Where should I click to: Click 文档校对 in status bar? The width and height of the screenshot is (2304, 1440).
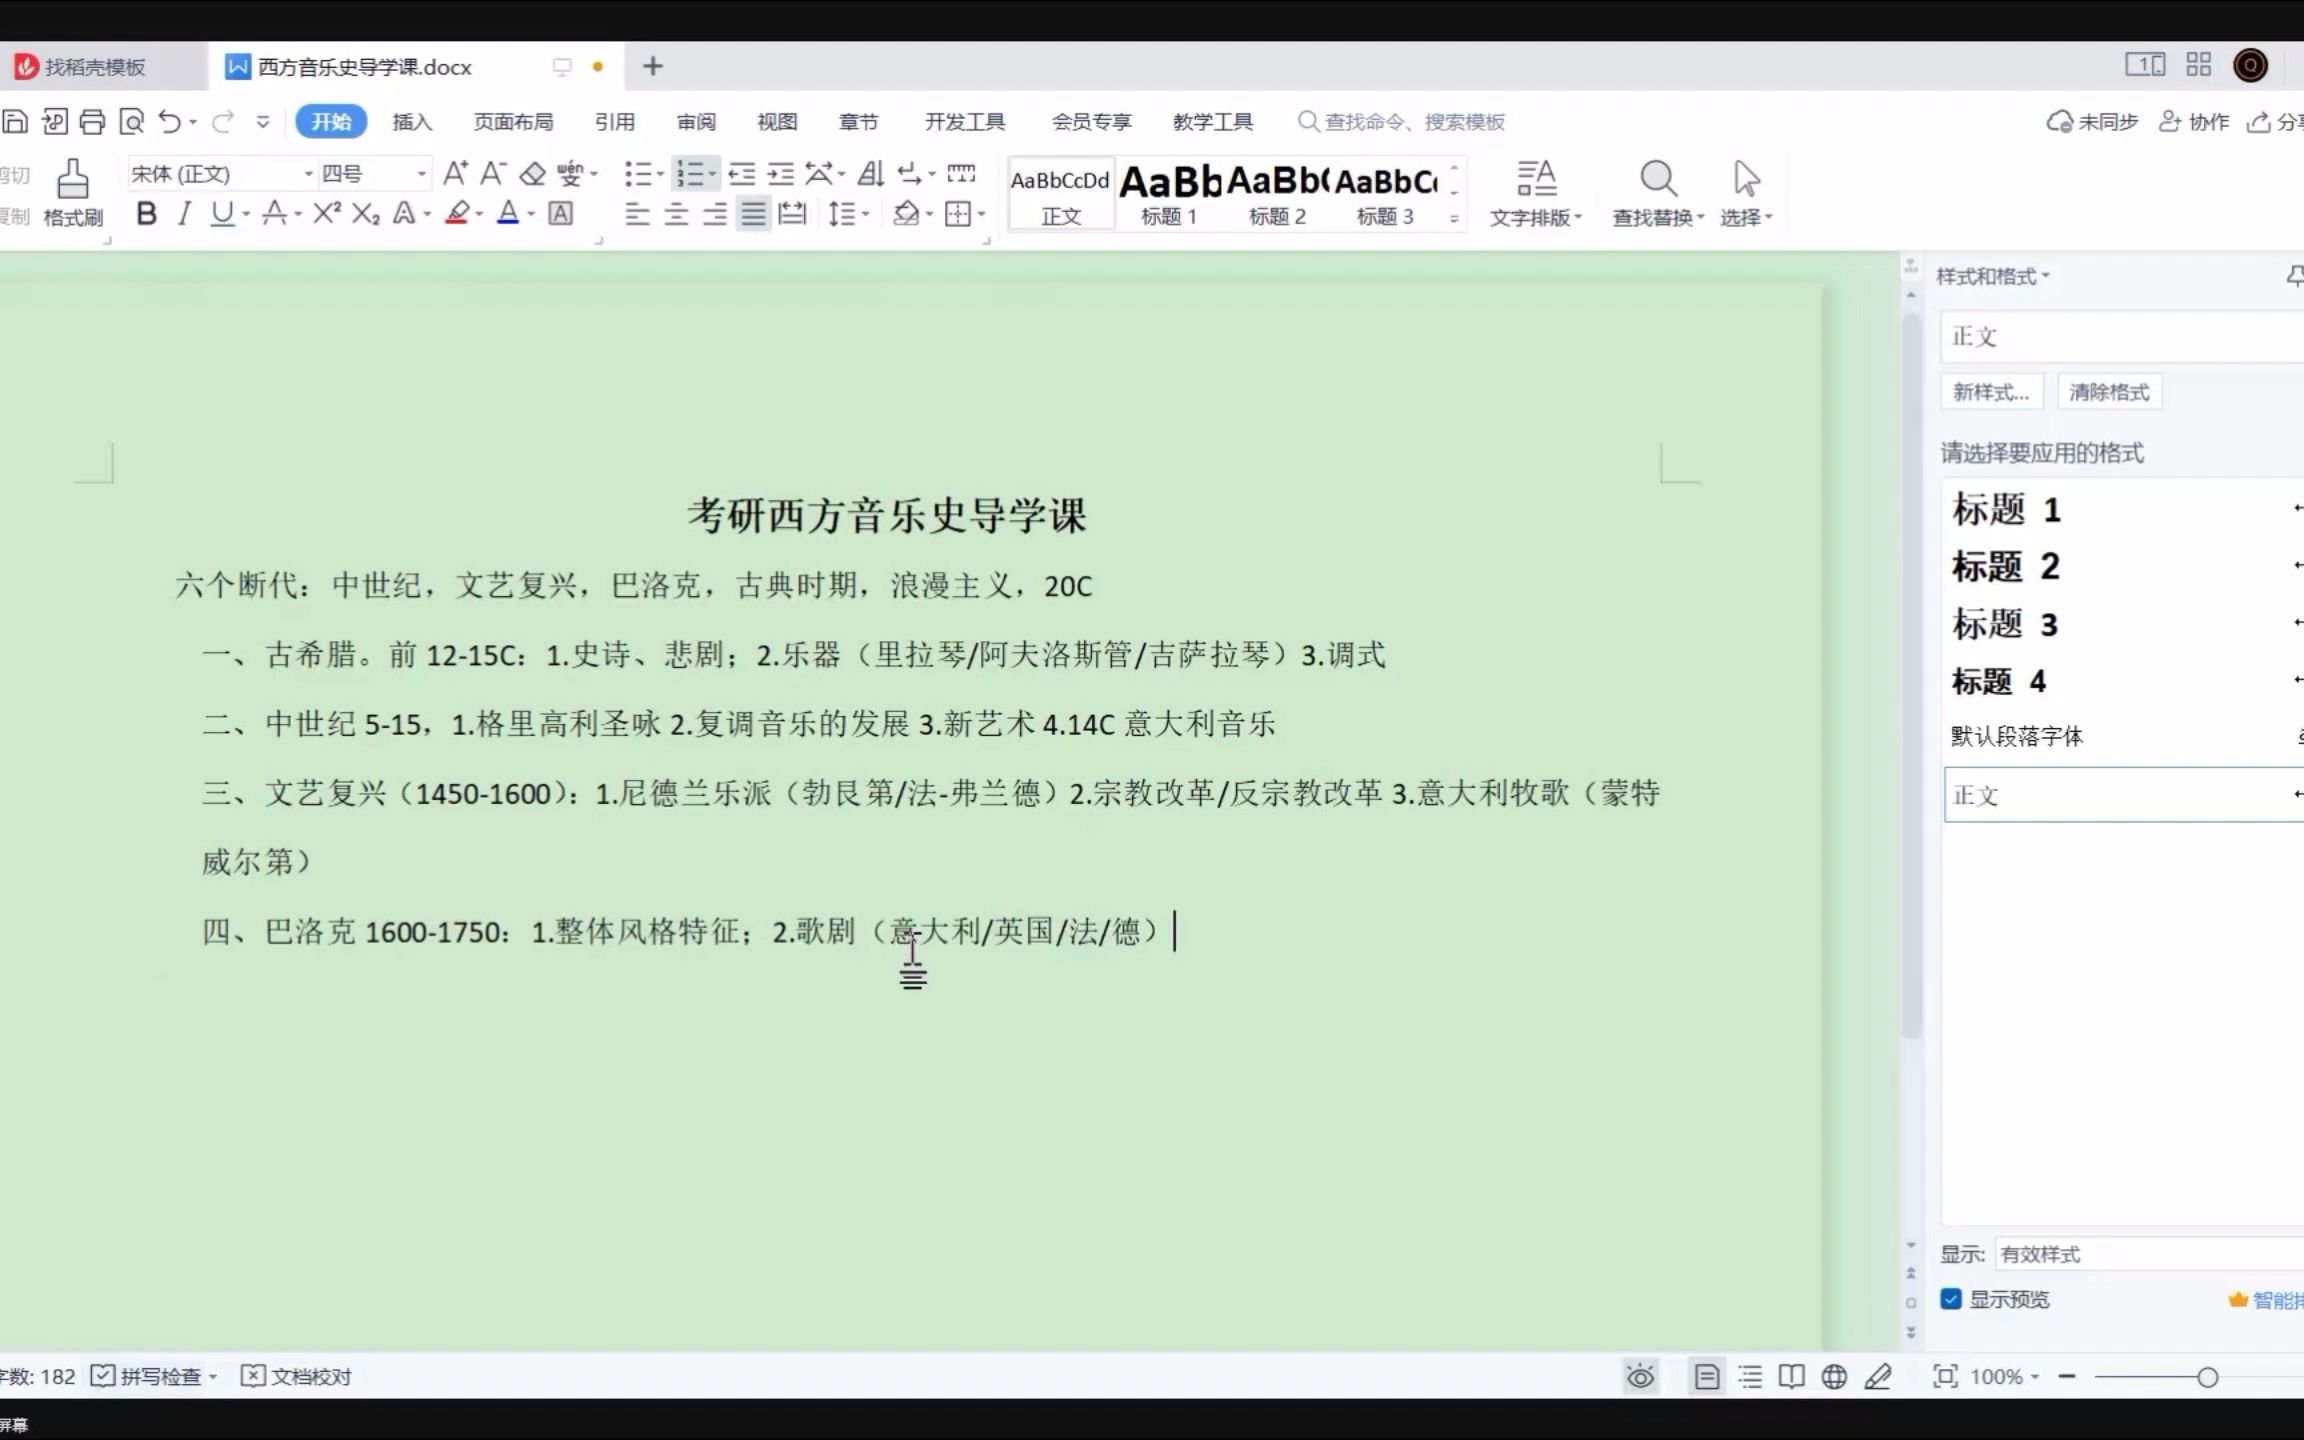(x=297, y=1376)
